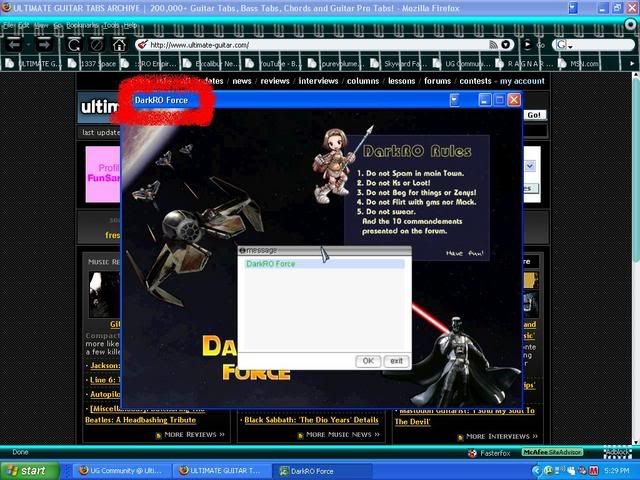Expand the bookmarks toolbar overflow arrow
640x480 pixels.
632,64
